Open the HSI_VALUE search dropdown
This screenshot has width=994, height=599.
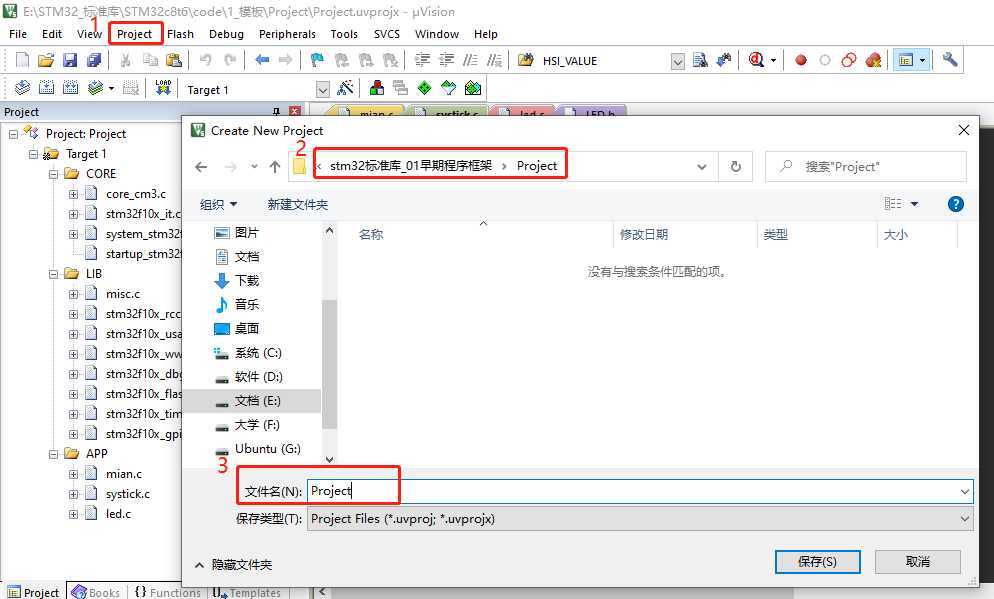(678, 61)
